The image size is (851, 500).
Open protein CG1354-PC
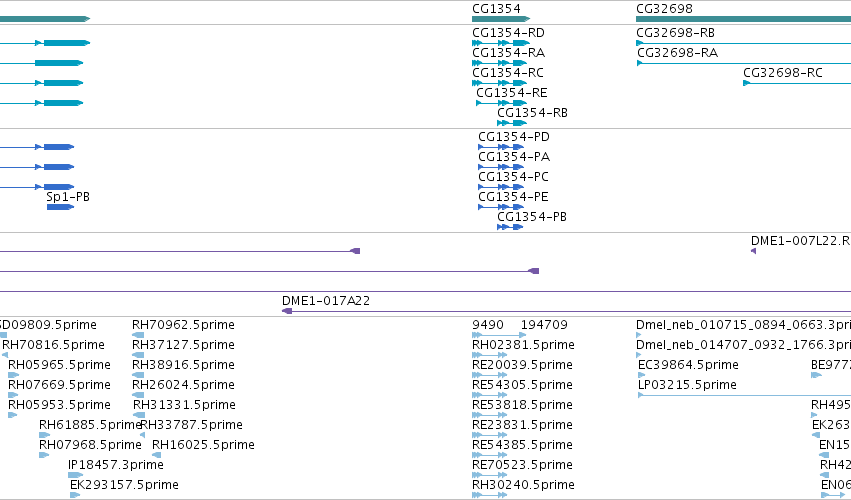[513, 178]
